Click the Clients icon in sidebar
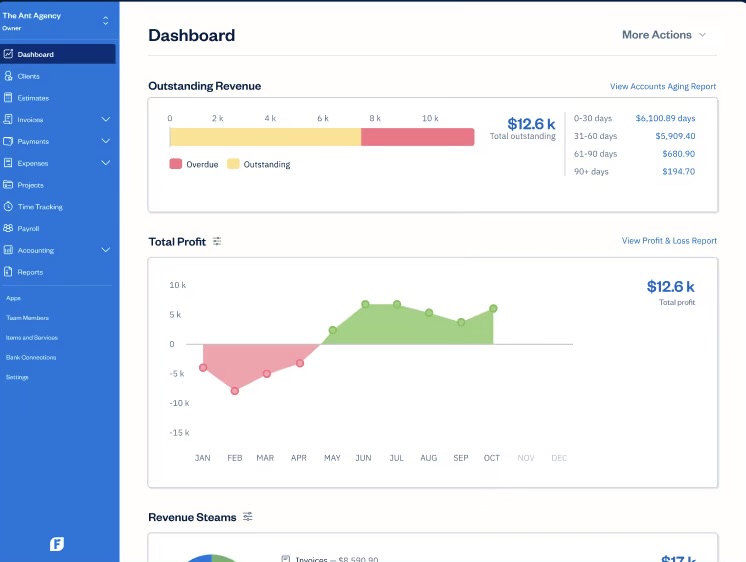Screen dimensions: 746x562 tap(8, 76)
